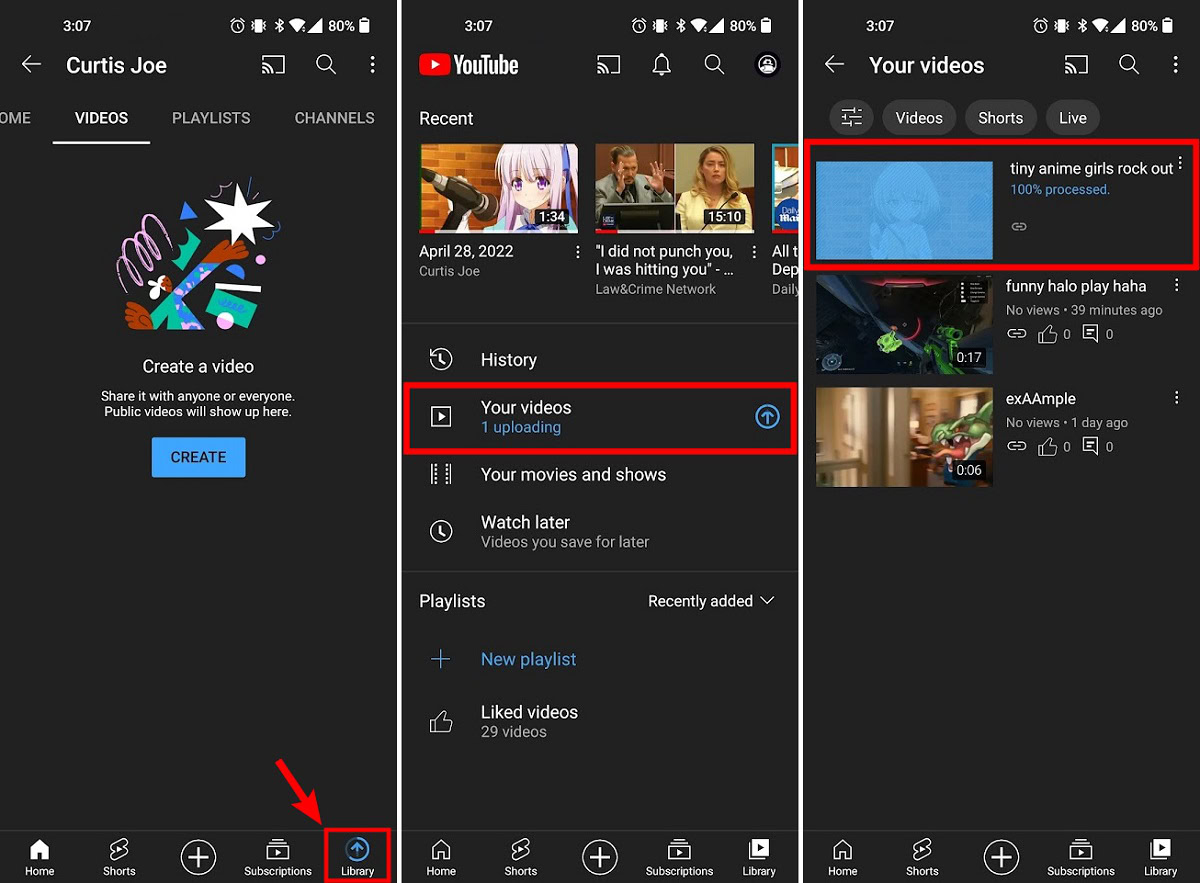Switch to the CHANNELS tab
The image size is (1200, 883).
334,118
